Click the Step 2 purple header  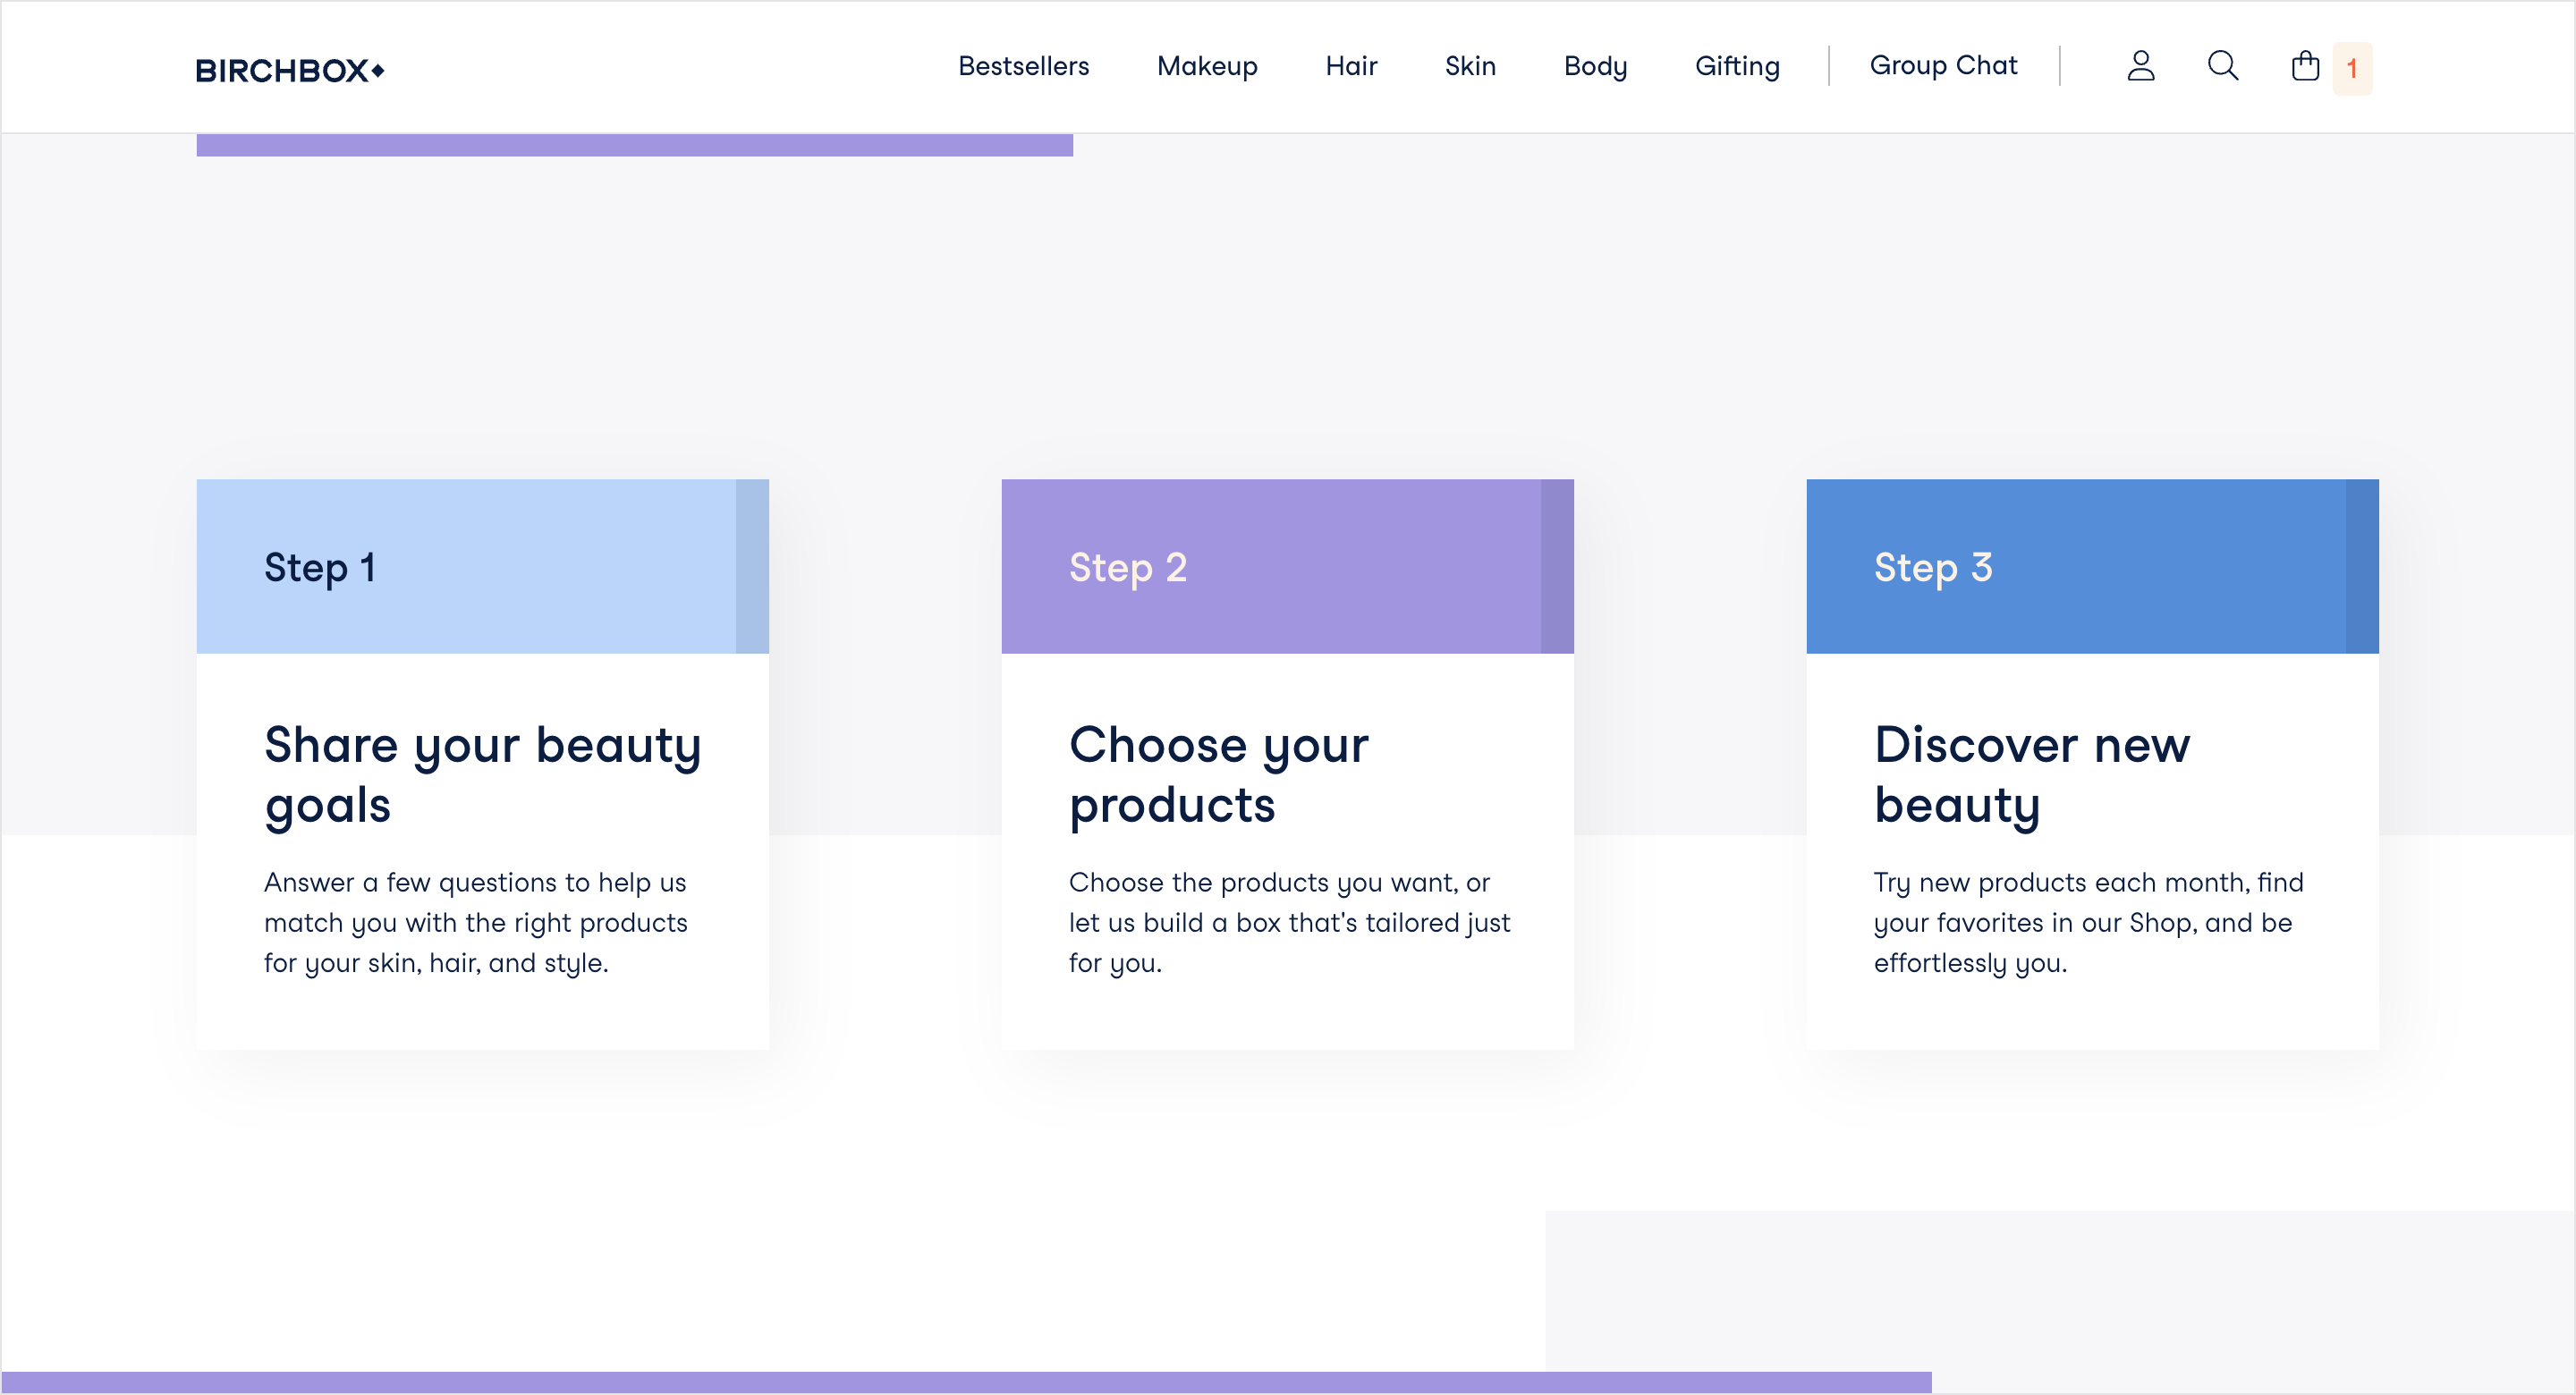[x=1287, y=566]
